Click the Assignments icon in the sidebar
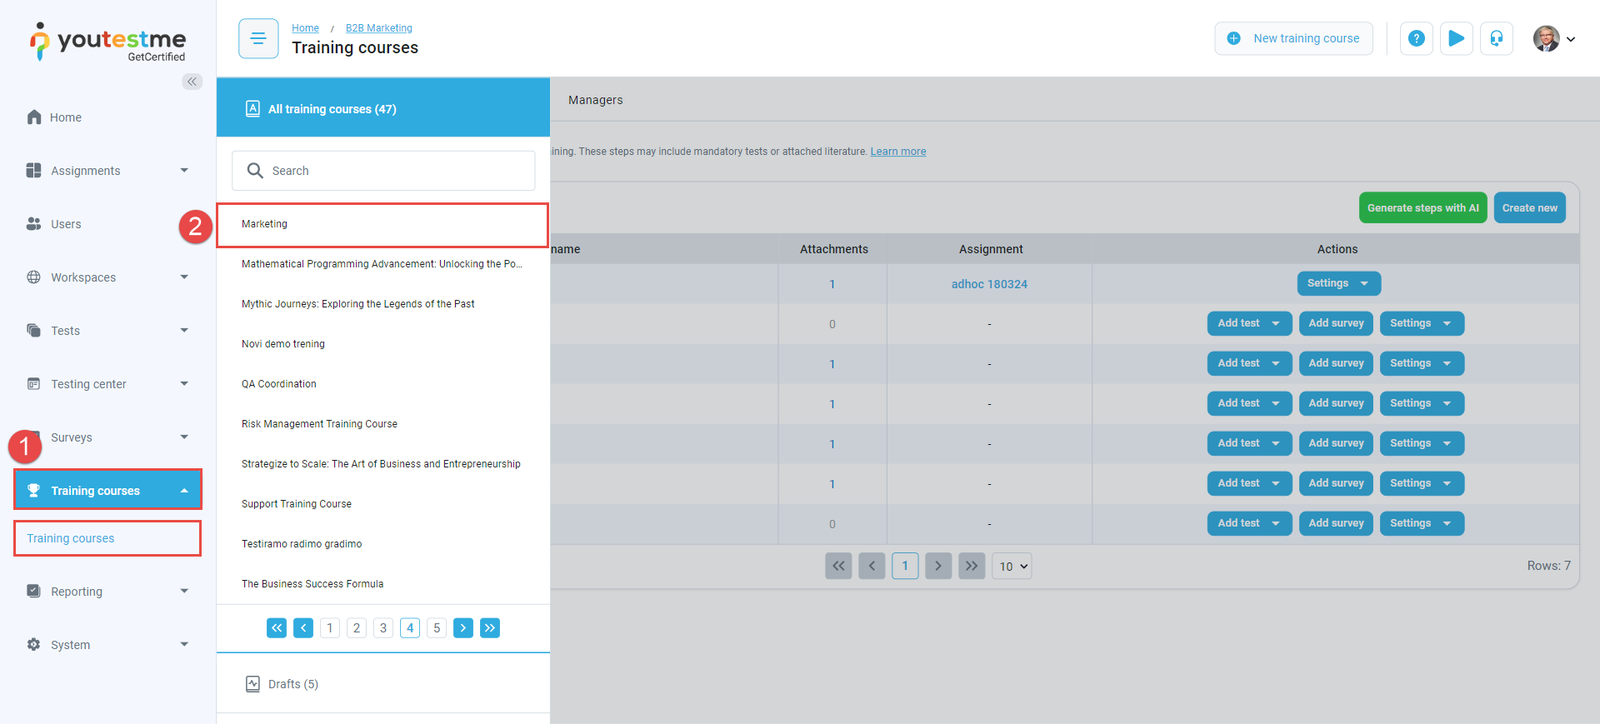The image size is (1600, 724). click(34, 170)
